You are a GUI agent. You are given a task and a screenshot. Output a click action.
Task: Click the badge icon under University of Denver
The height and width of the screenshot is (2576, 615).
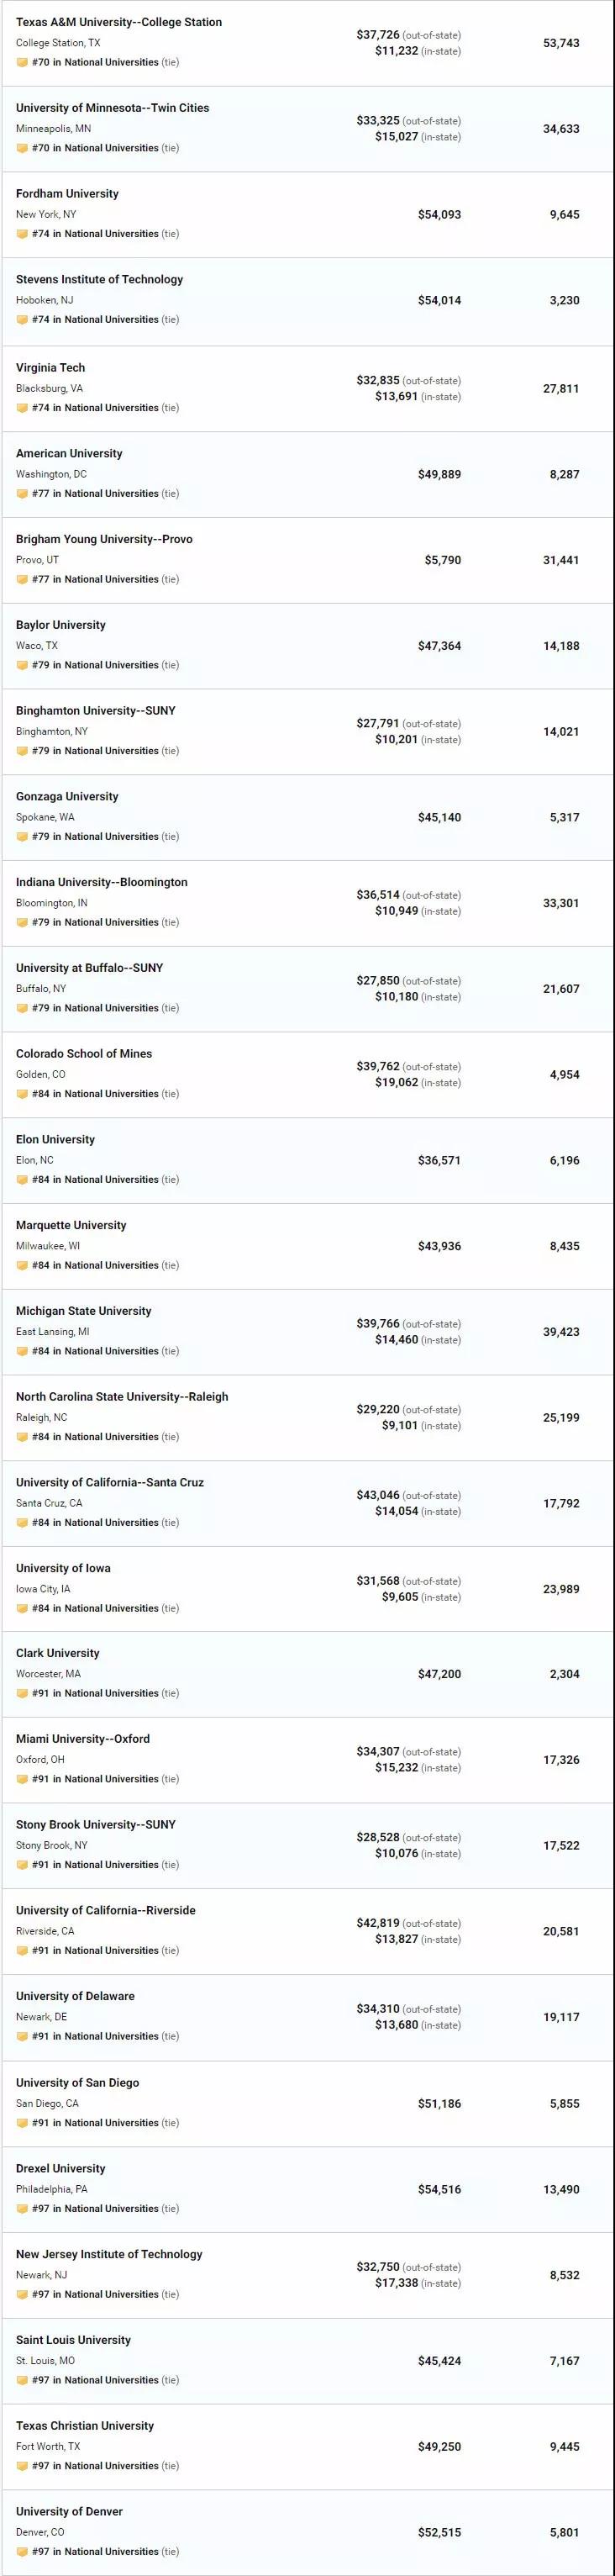[x=22, y=2551]
